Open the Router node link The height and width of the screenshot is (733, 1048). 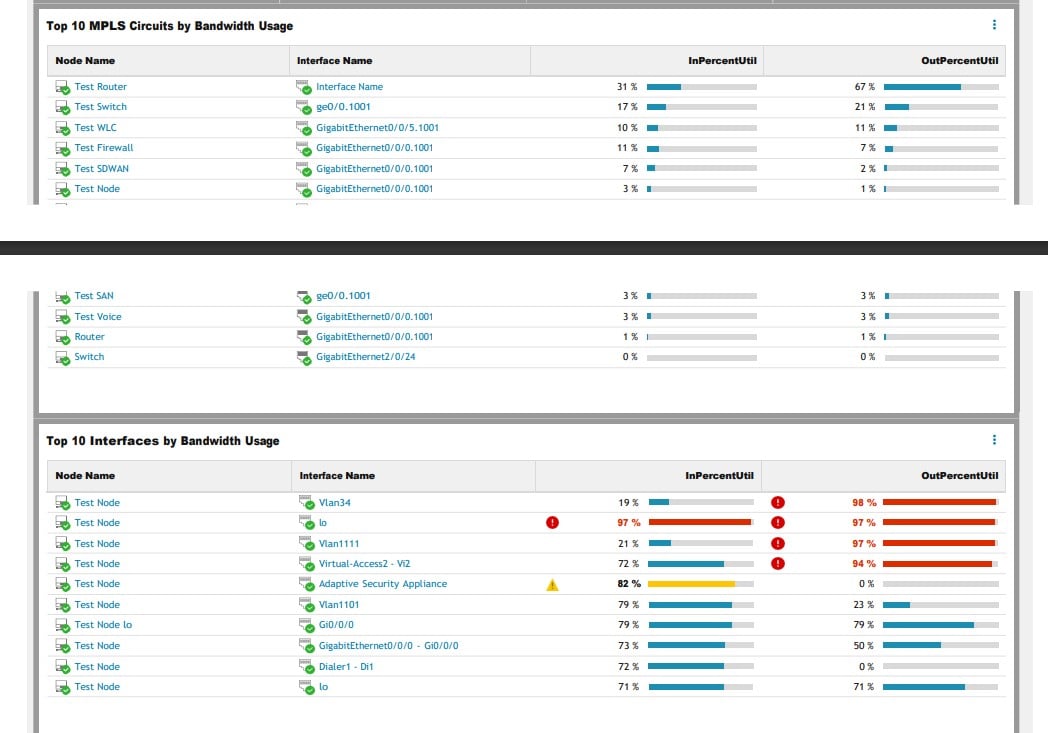[90, 336]
